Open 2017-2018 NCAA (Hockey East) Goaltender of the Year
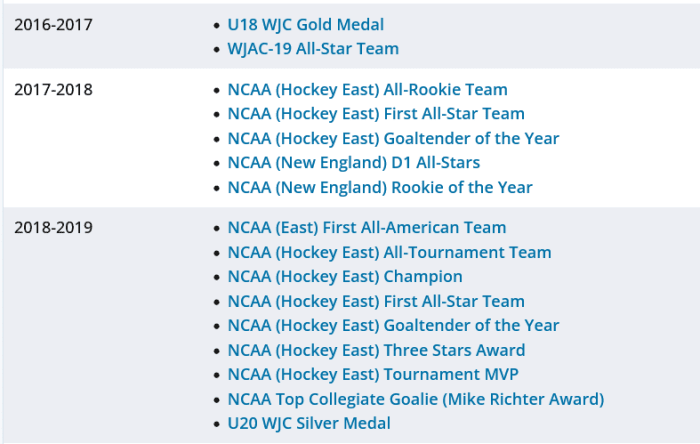The width and height of the screenshot is (700, 444). coord(393,139)
